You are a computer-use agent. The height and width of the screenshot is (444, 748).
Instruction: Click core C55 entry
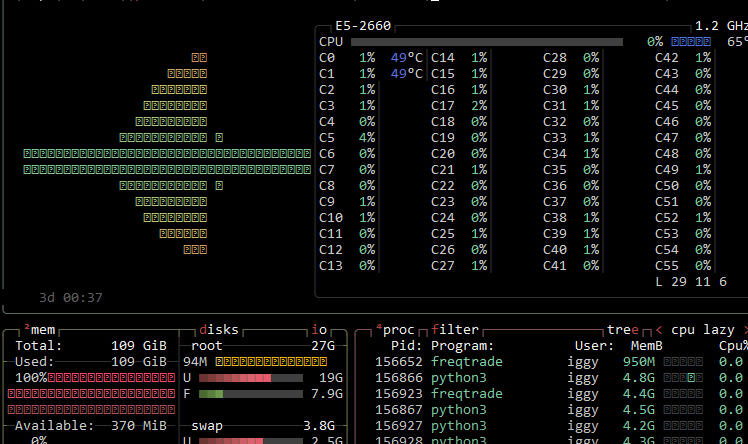pos(683,266)
